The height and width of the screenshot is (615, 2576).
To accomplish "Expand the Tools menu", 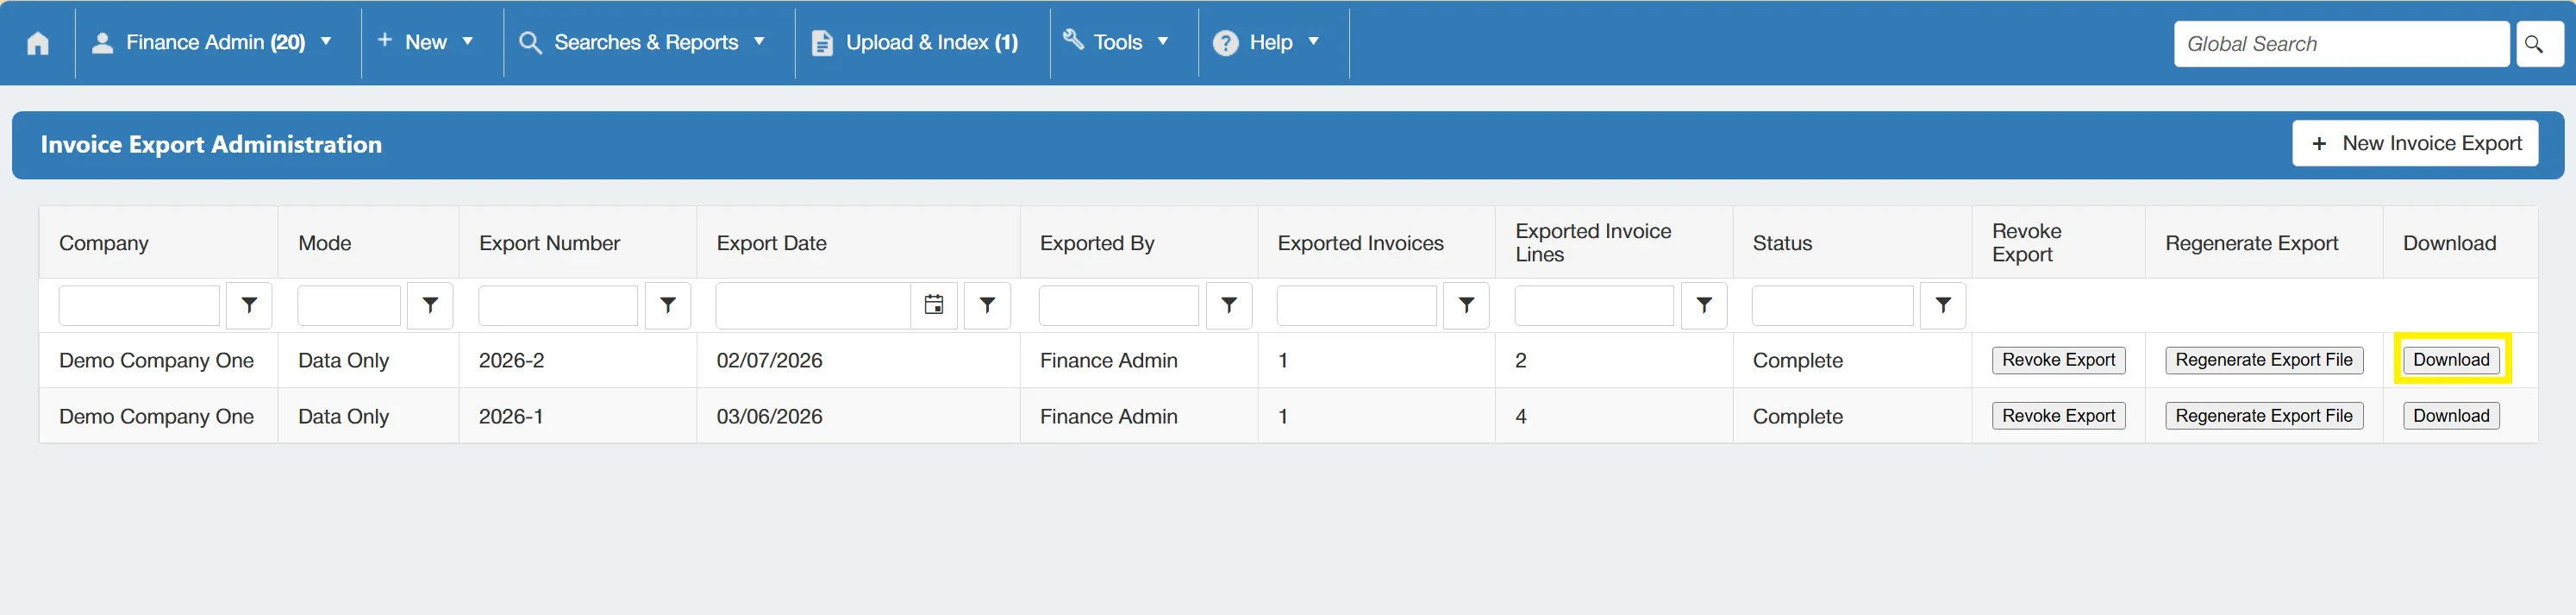I will tap(1116, 43).
